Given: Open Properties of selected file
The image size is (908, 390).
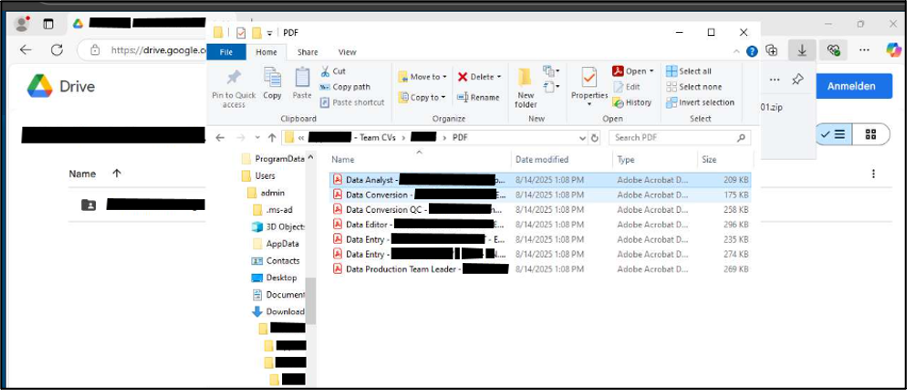Looking at the screenshot, I should (589, 86).
